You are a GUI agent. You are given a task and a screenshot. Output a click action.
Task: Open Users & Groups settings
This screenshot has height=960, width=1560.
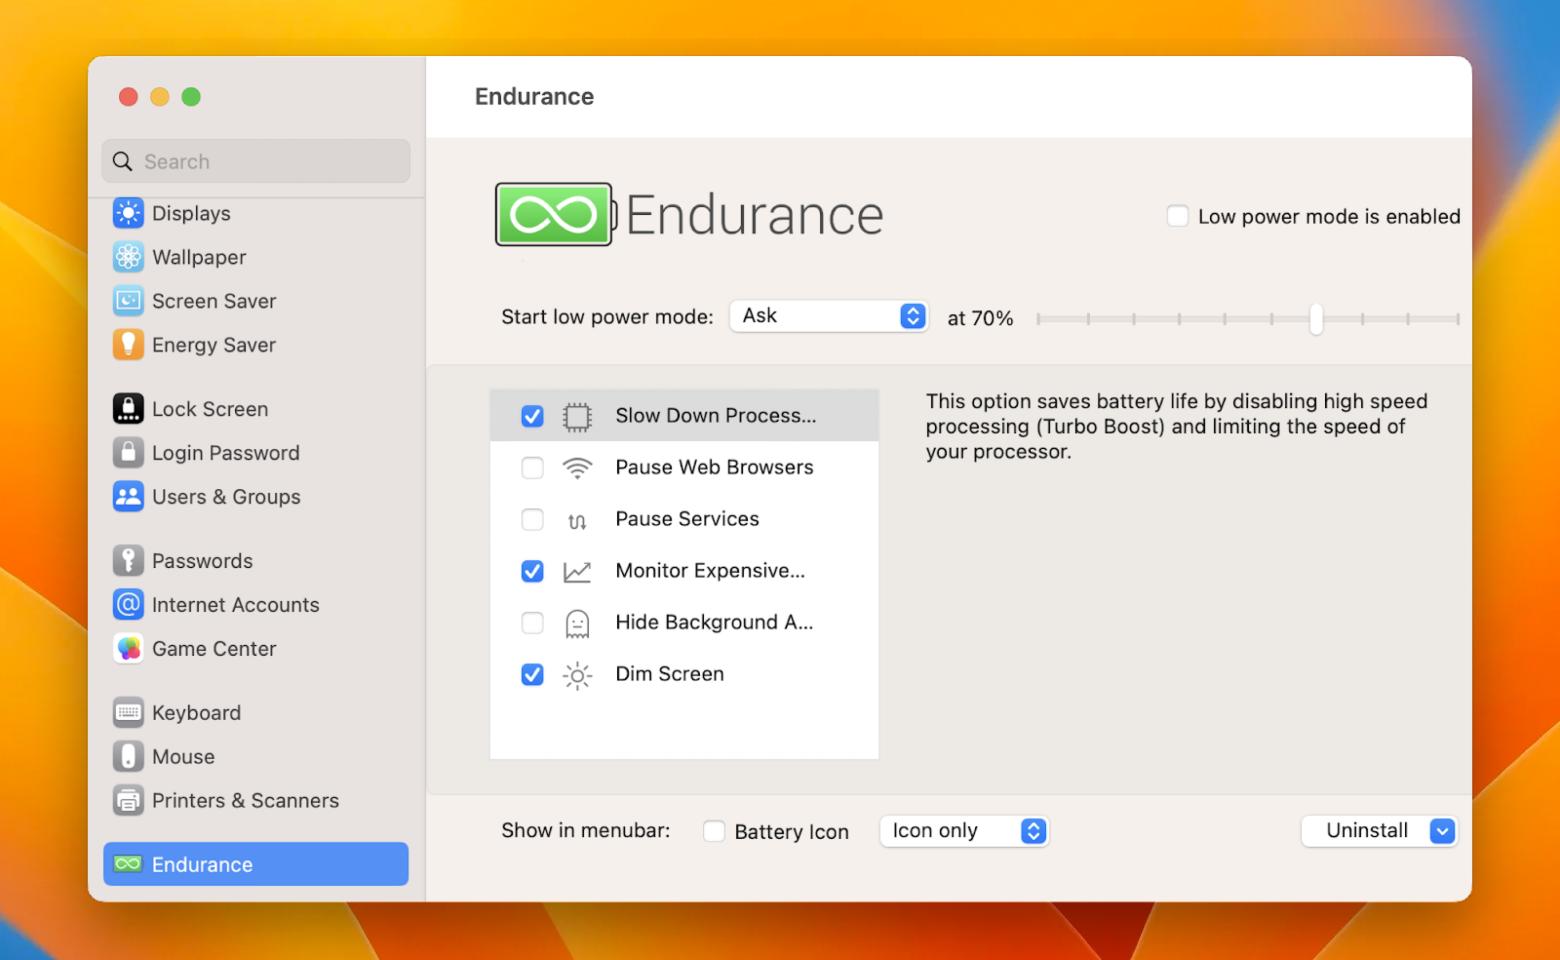click(256, 497)
